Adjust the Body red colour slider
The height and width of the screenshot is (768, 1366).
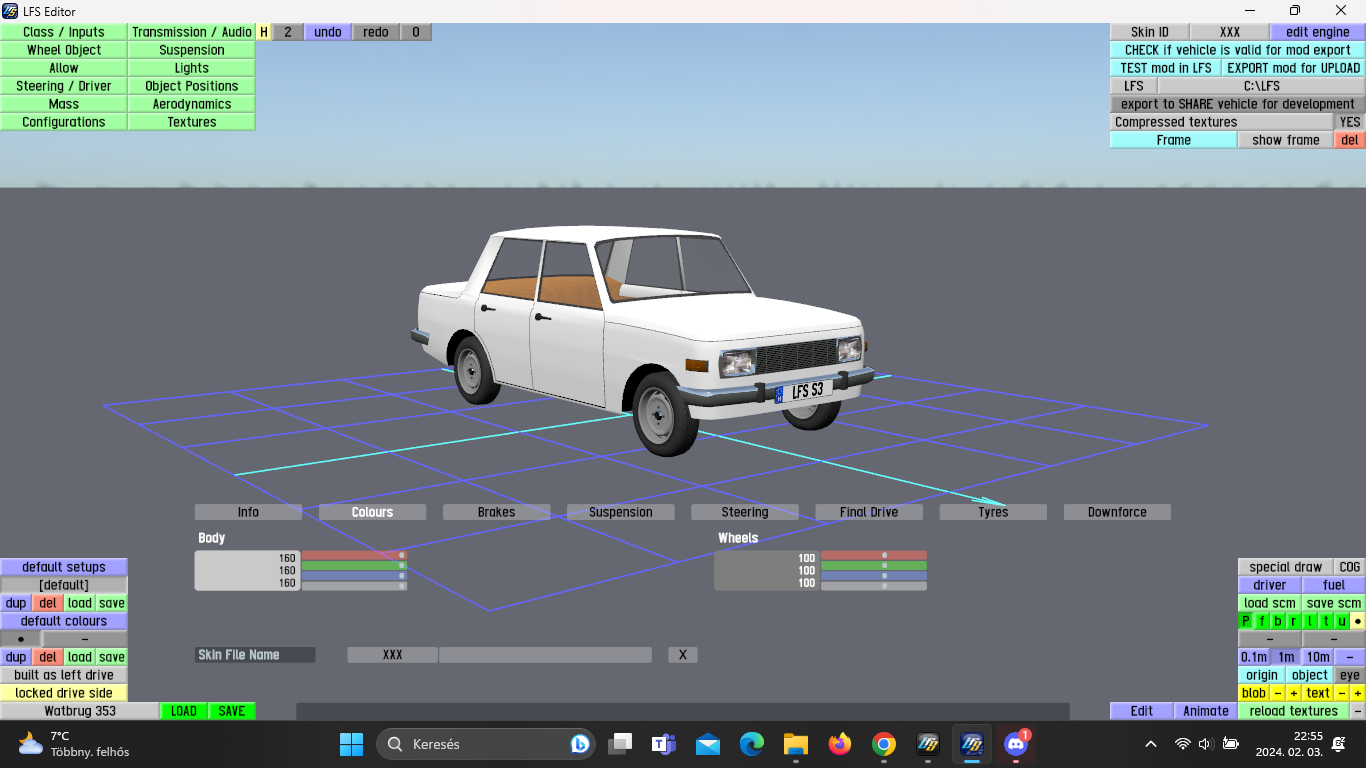point(354,555)
